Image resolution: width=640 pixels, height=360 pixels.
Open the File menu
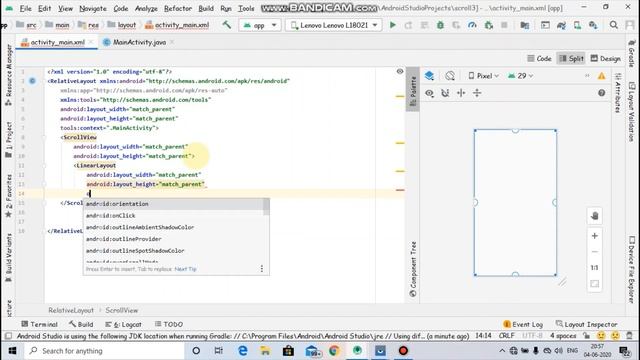pyautogui.click(x=25, y=8)
